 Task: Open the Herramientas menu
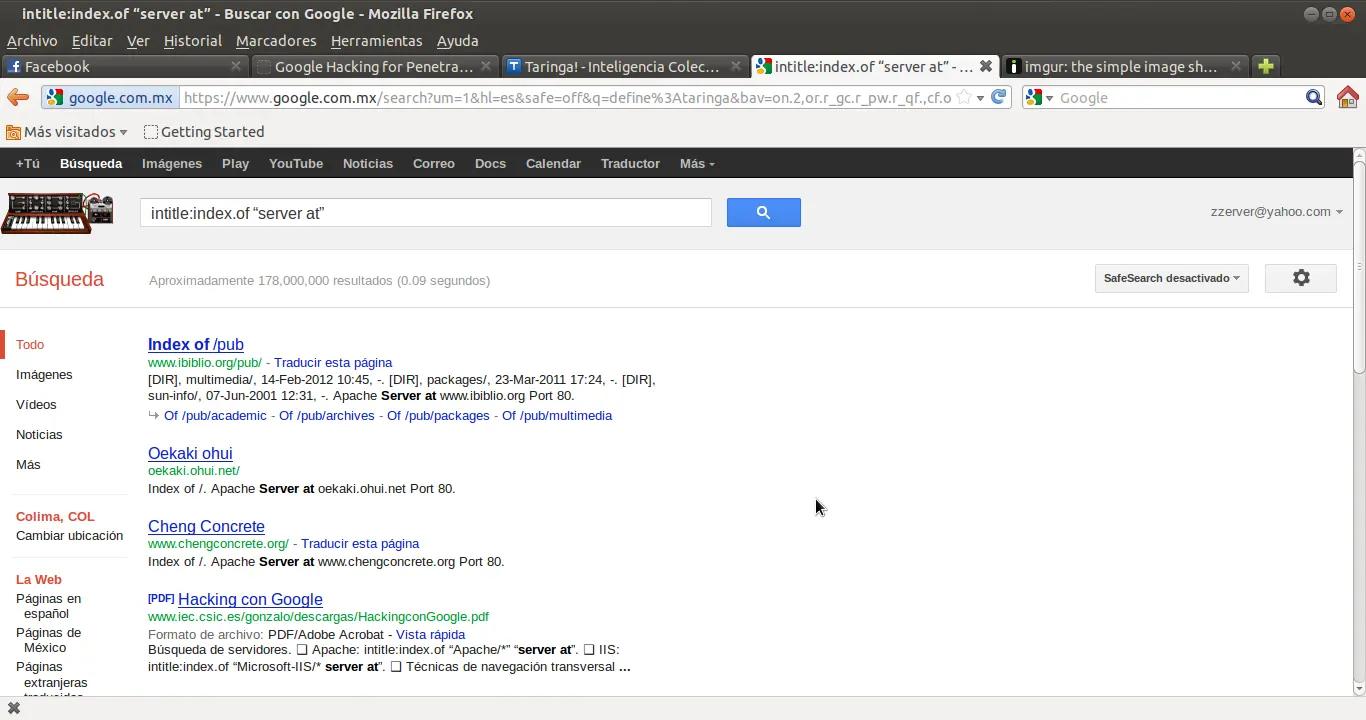click(x=376, y=41)
